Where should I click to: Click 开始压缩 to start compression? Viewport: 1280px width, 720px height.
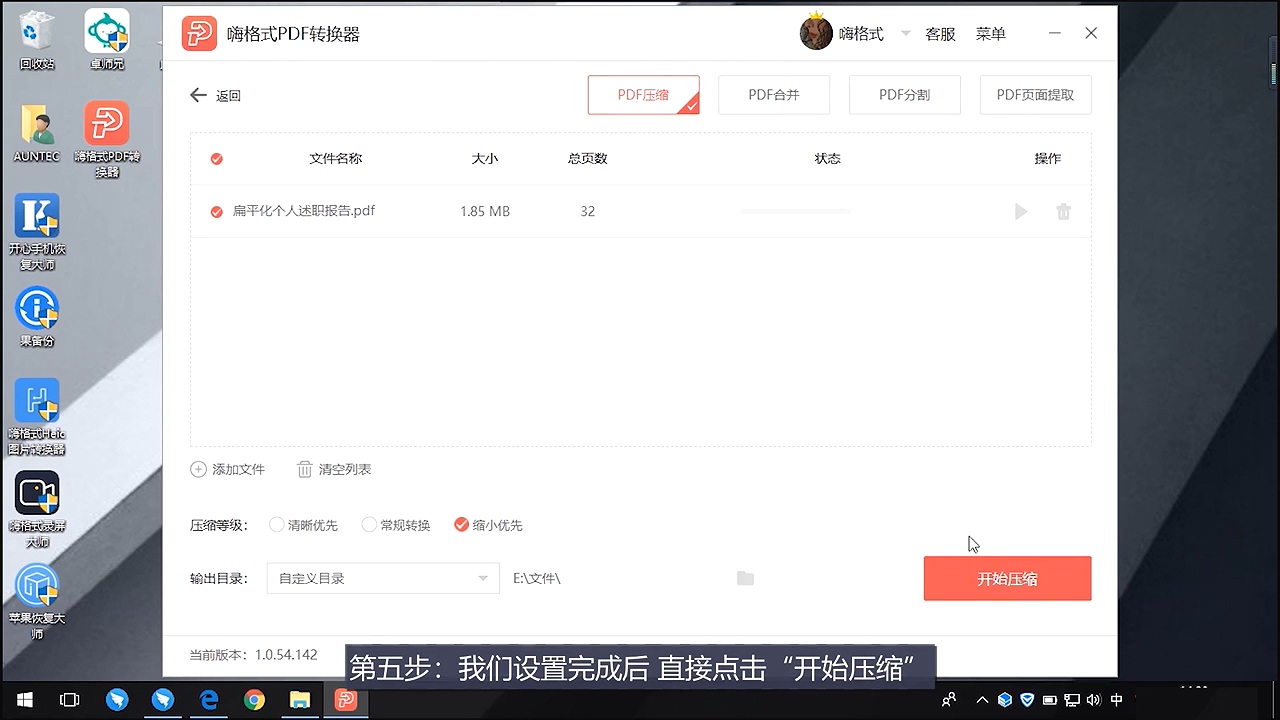(x=1007, y=578)
